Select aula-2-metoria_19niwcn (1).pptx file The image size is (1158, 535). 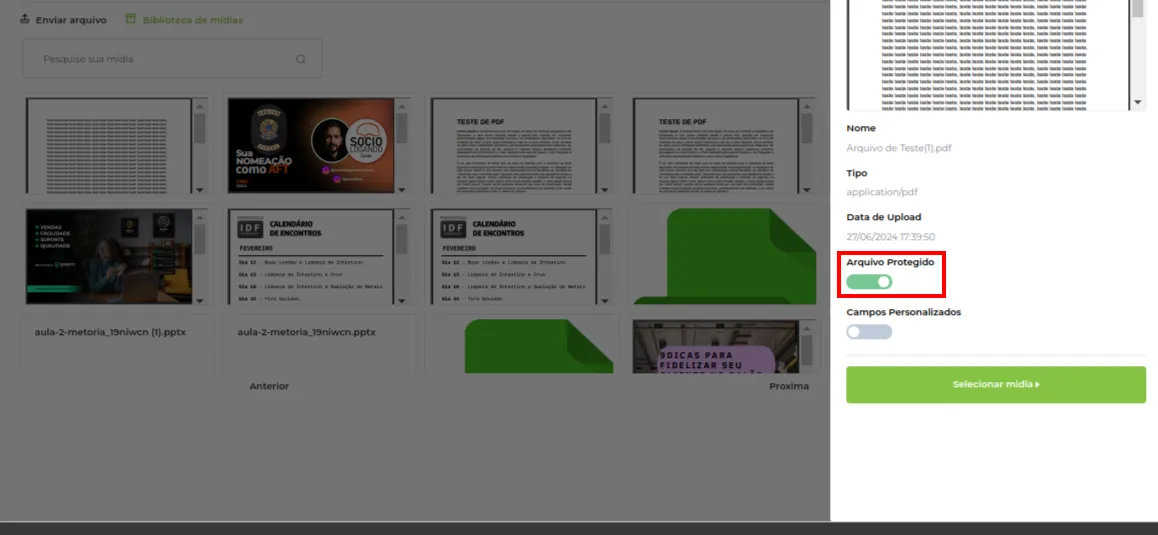click(x=110, y=333)
